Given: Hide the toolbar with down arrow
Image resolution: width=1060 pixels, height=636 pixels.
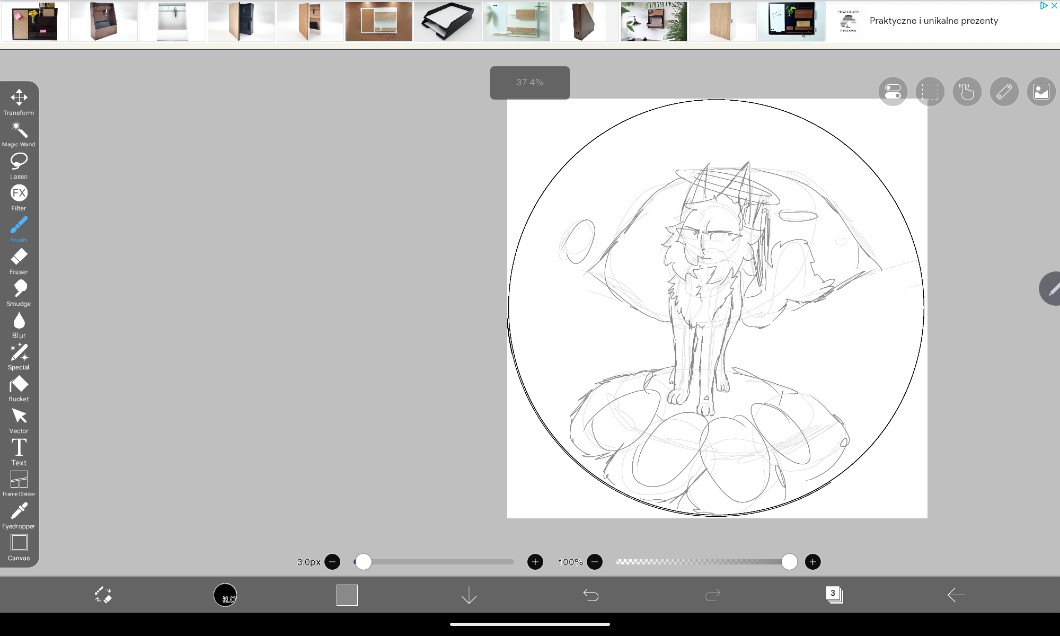Looking at the screenshot, I should (469, 595).
